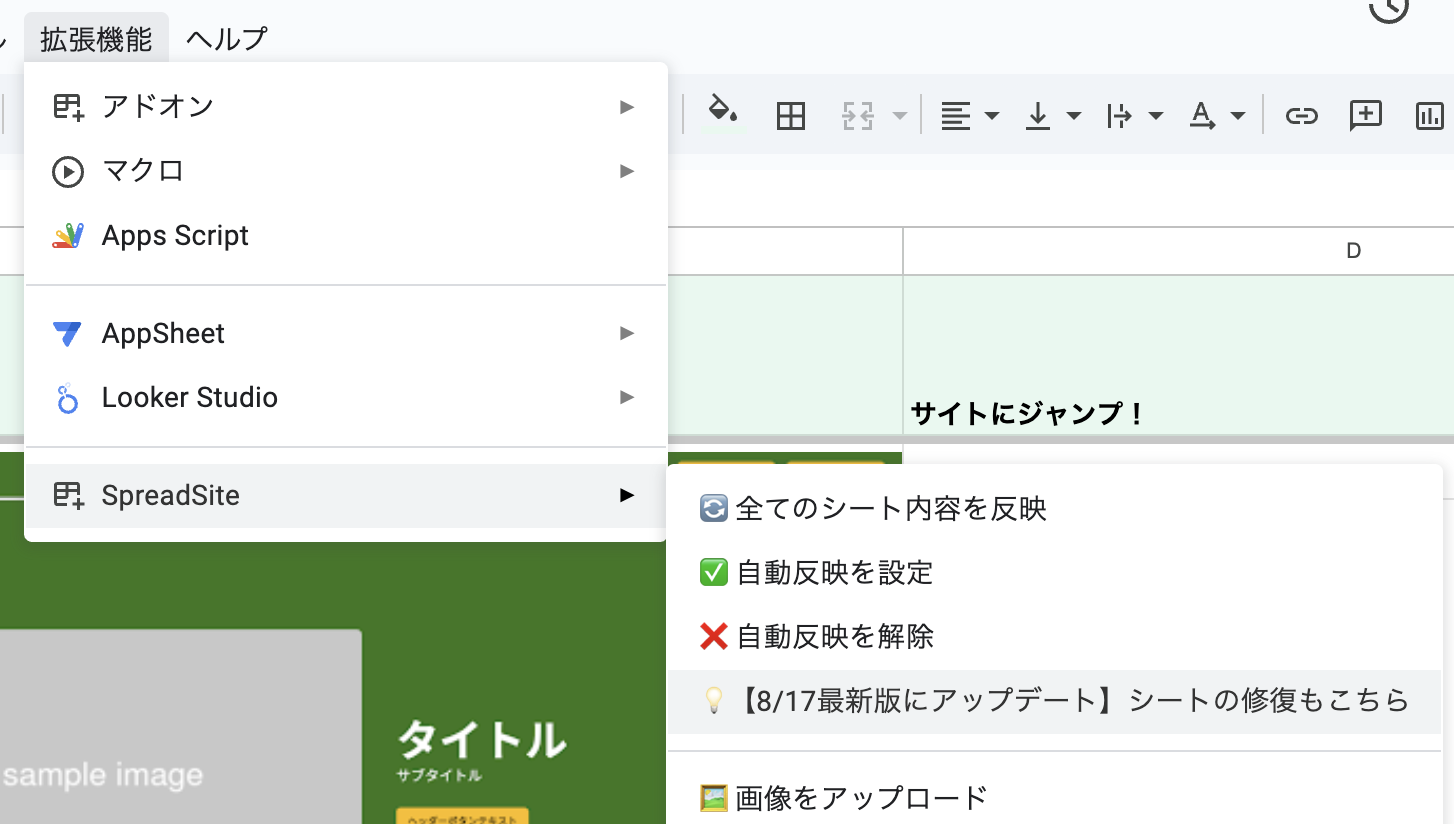Open merge cells dropdown arrow
The image size is (1454, 824).
(900, 116)
